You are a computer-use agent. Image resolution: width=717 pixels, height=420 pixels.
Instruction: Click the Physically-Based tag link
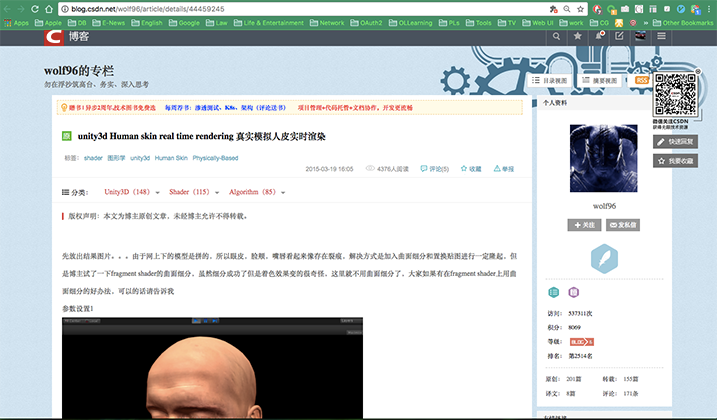pos(215,158)
